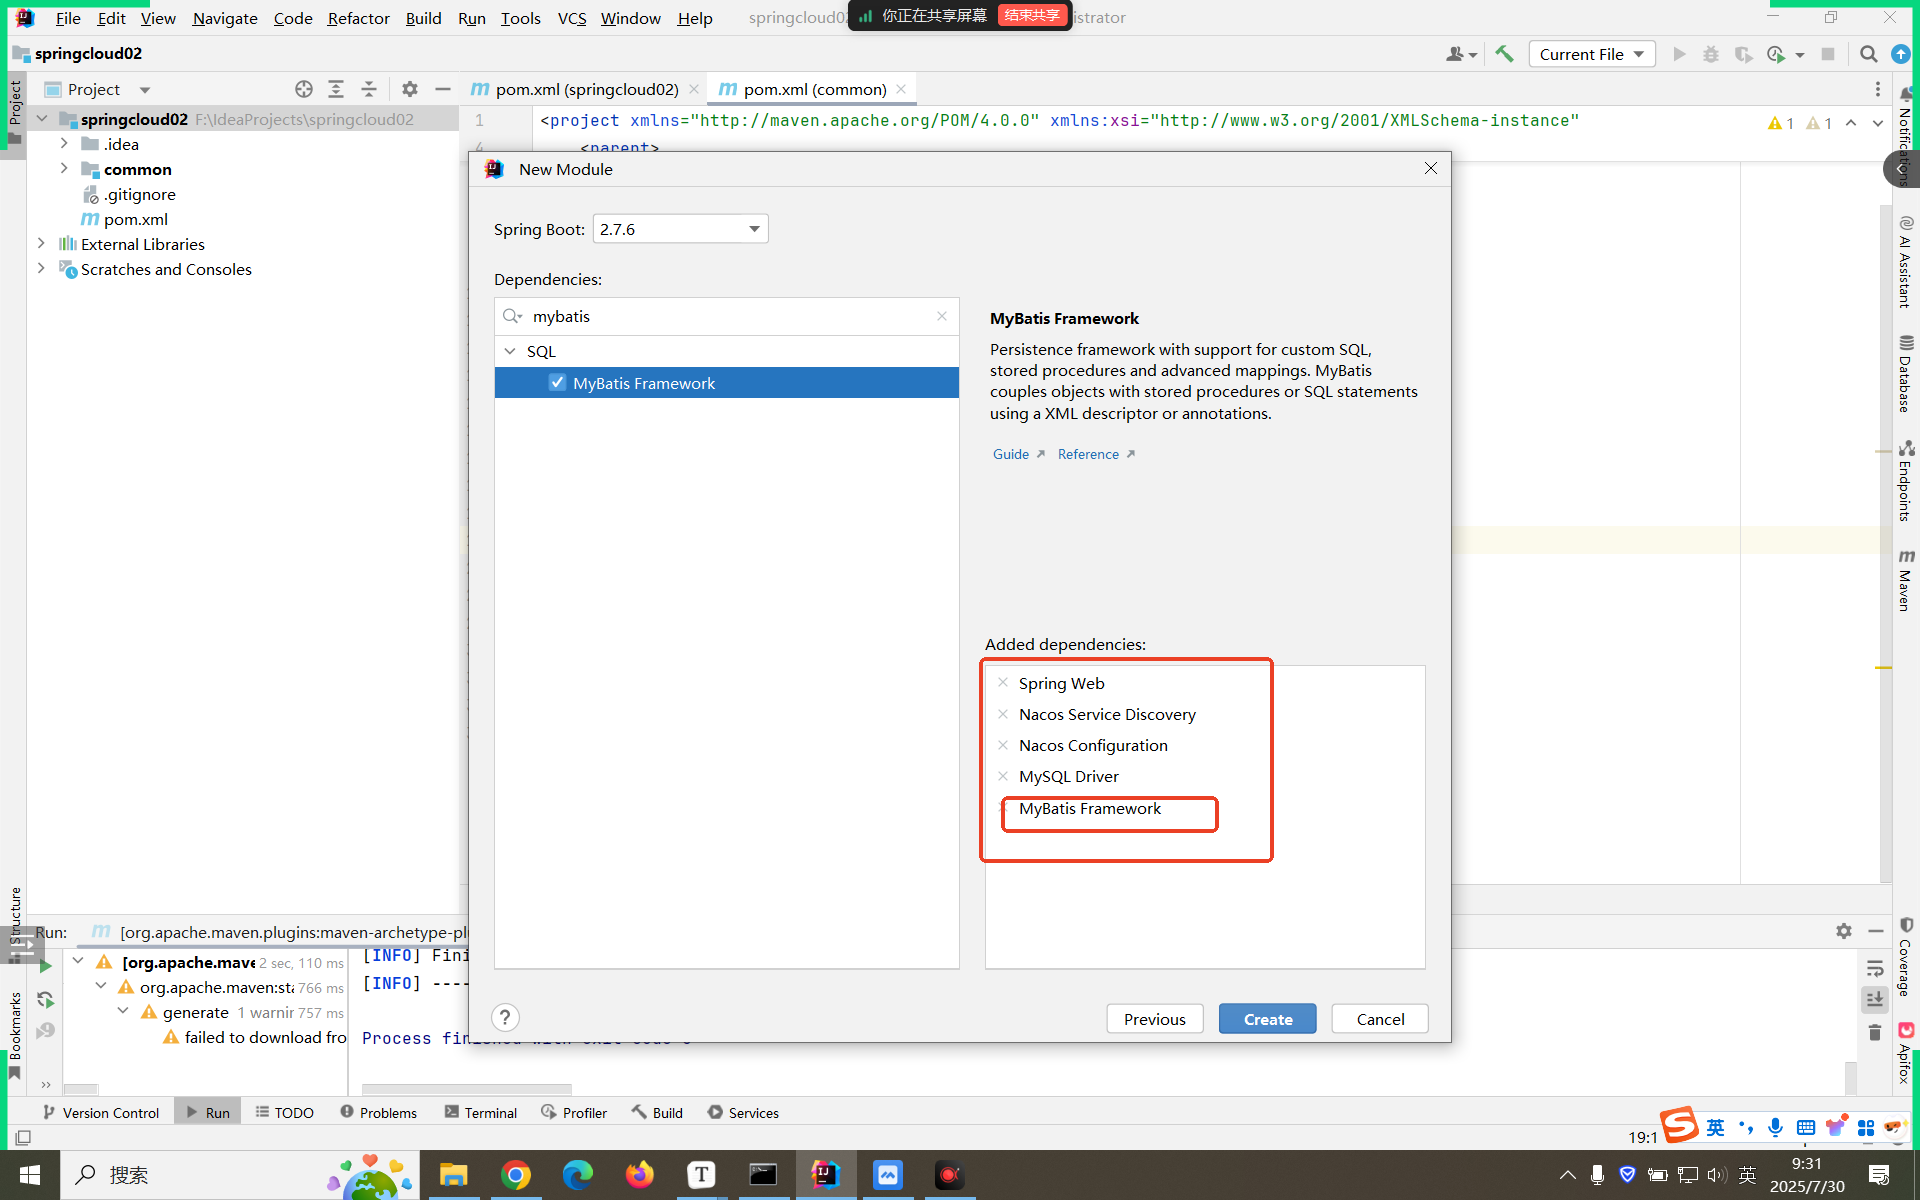Open Run panel settings gear

[1844, 931]
